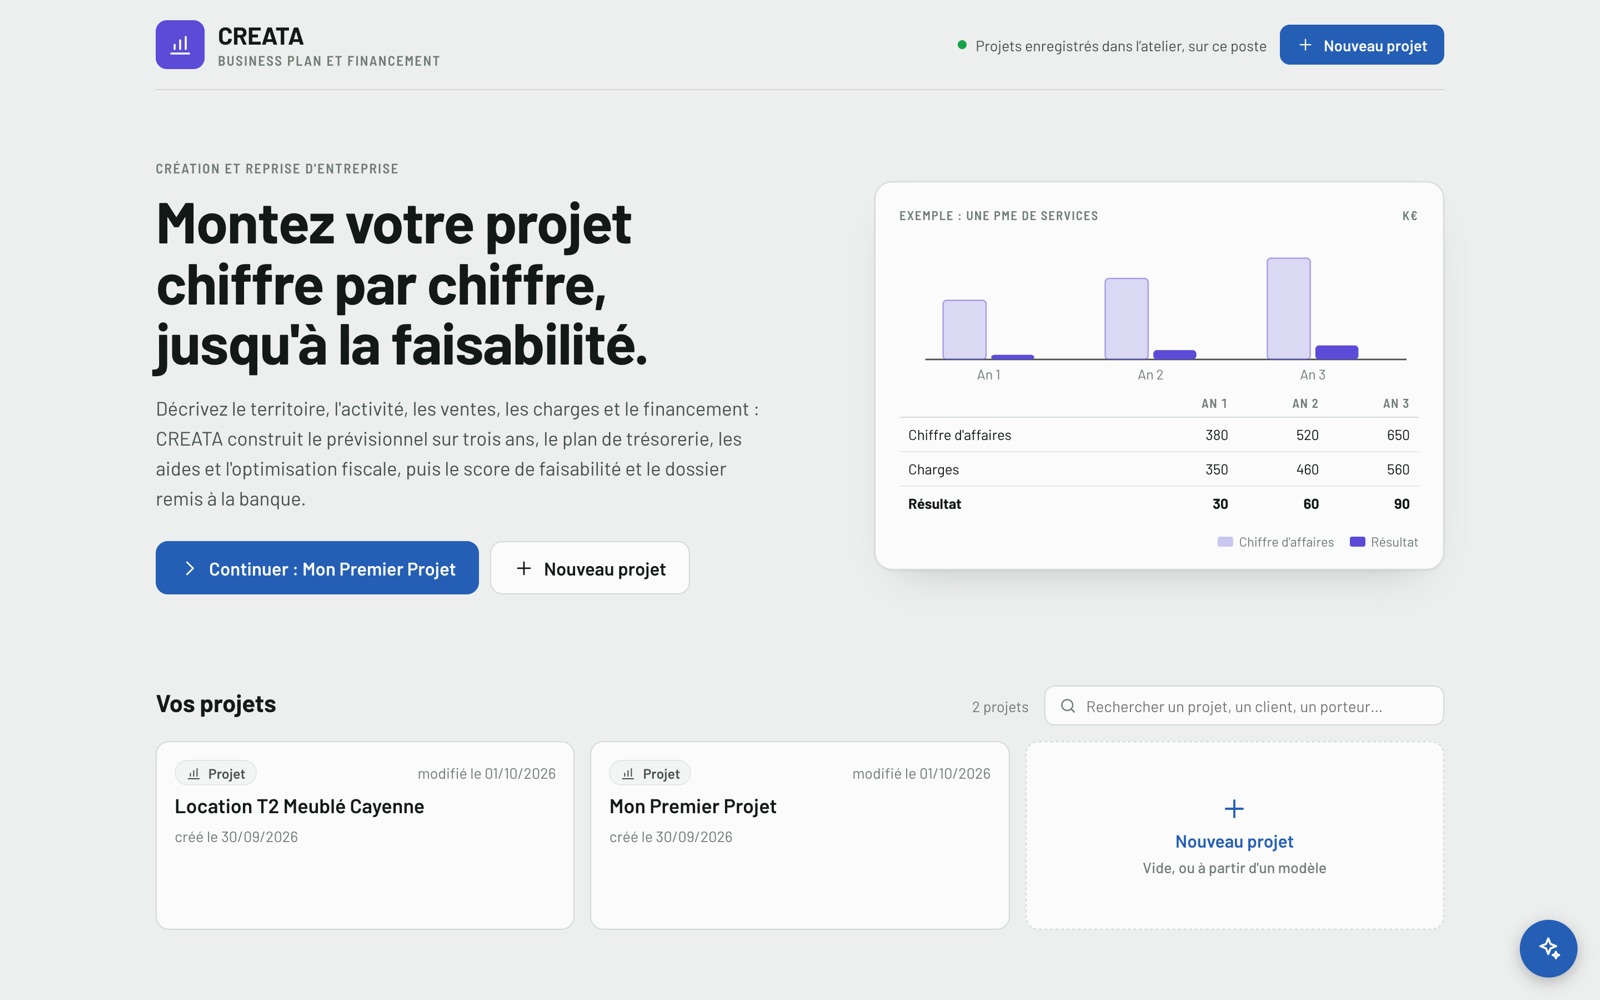
Task: Click the magnifier icon in the search box
Action: pos(1068,706)
